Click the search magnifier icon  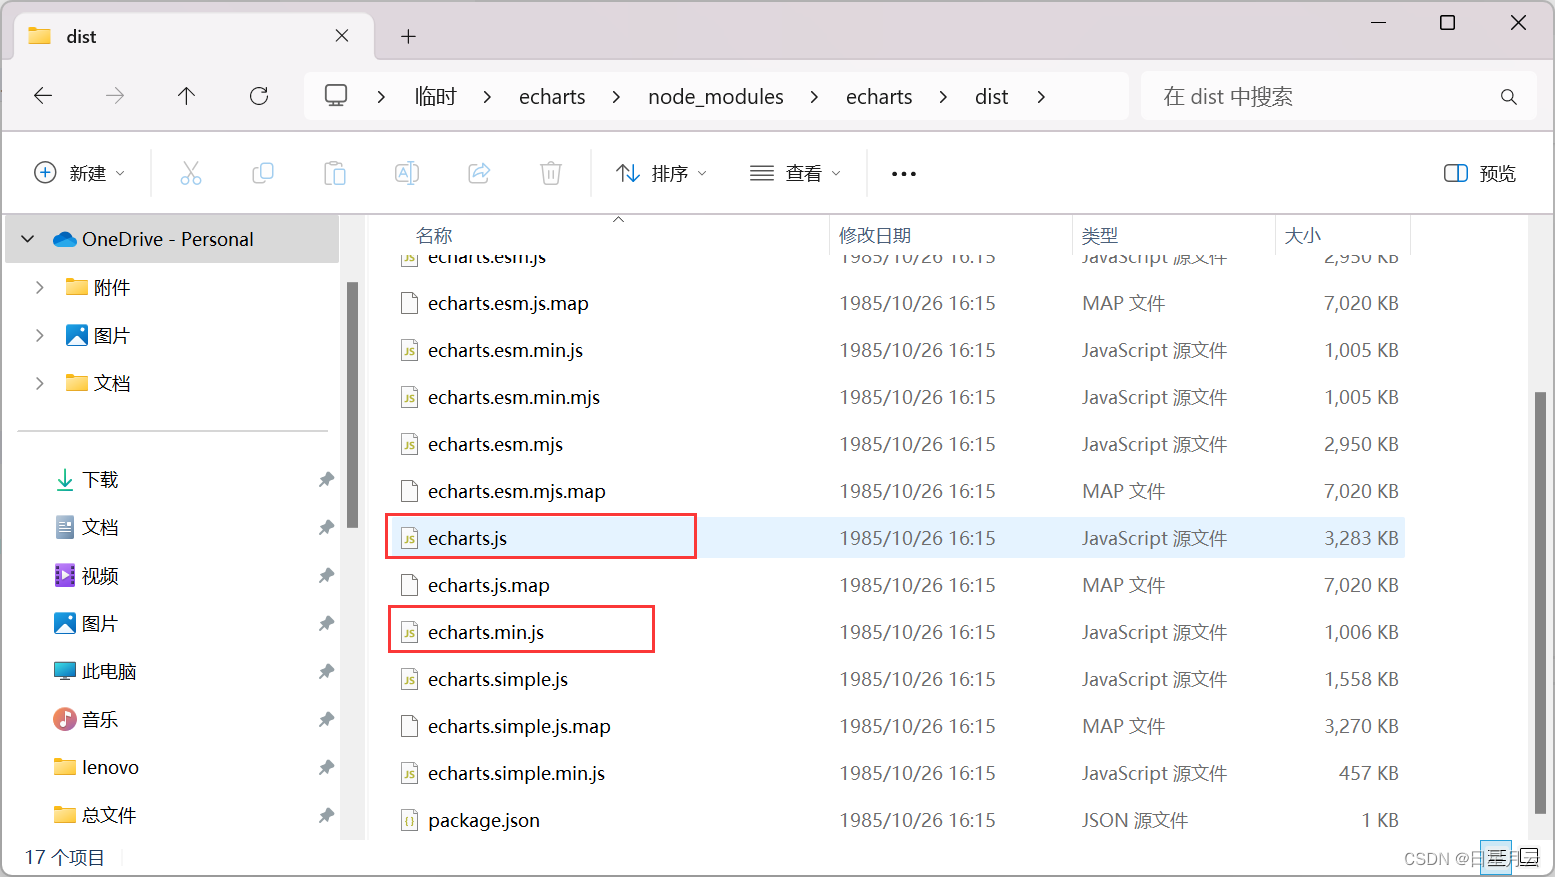point(1509,97)
